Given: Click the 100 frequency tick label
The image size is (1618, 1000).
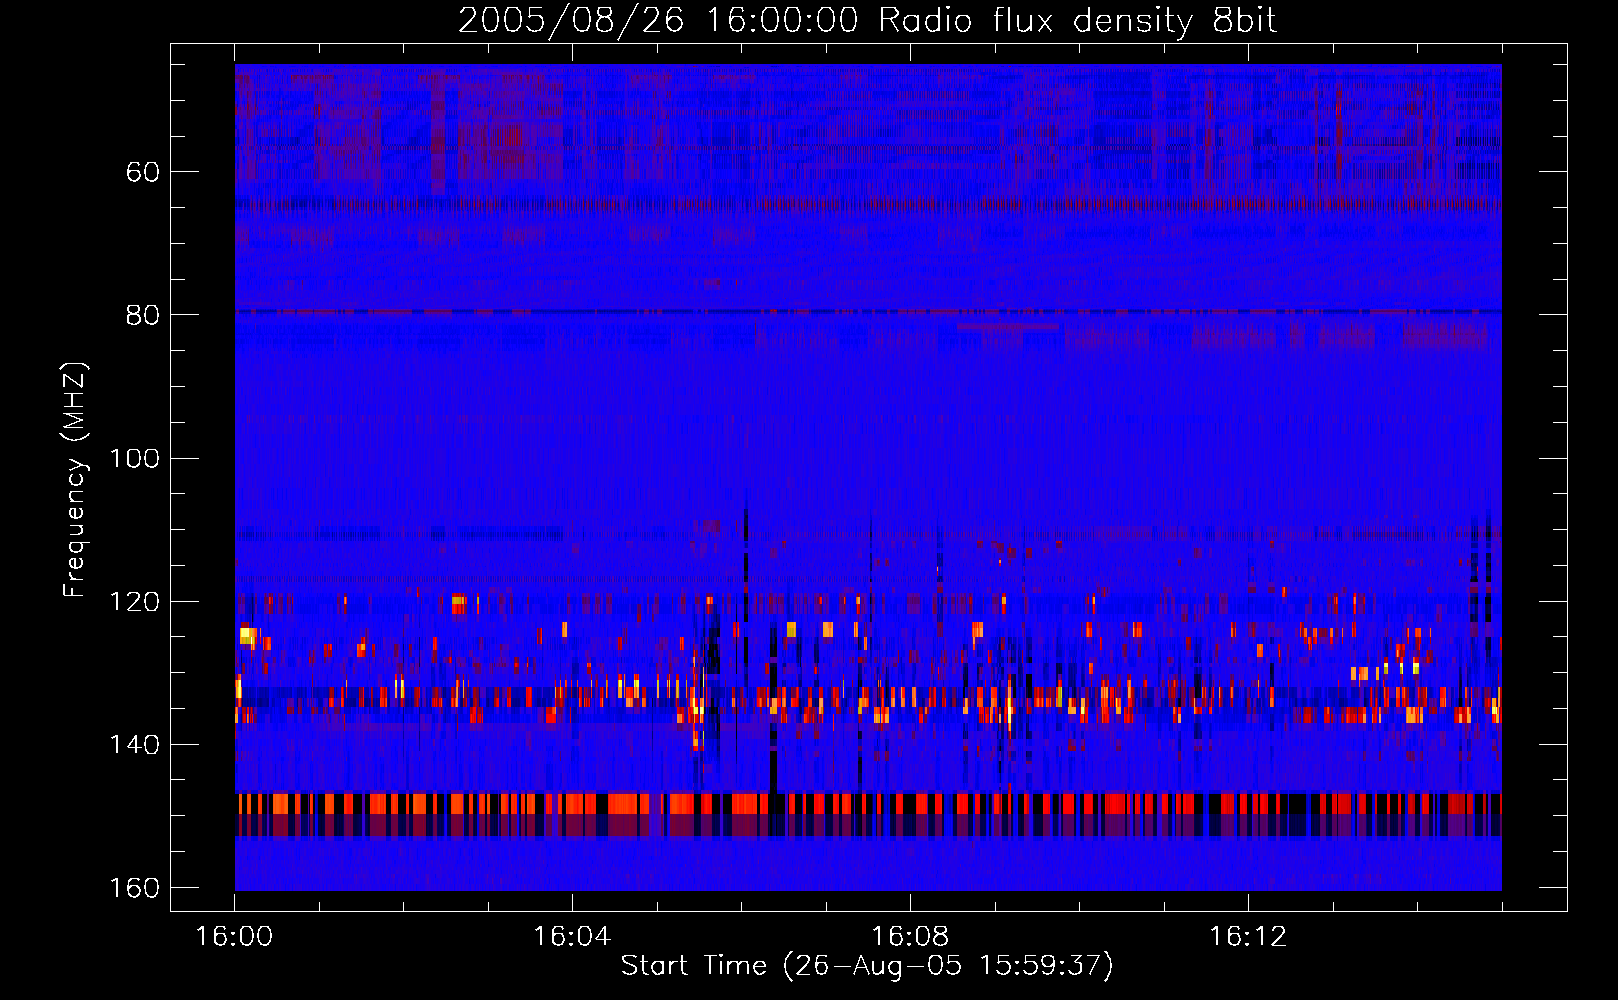Looking at the screenshot, I should click(133, 459).
